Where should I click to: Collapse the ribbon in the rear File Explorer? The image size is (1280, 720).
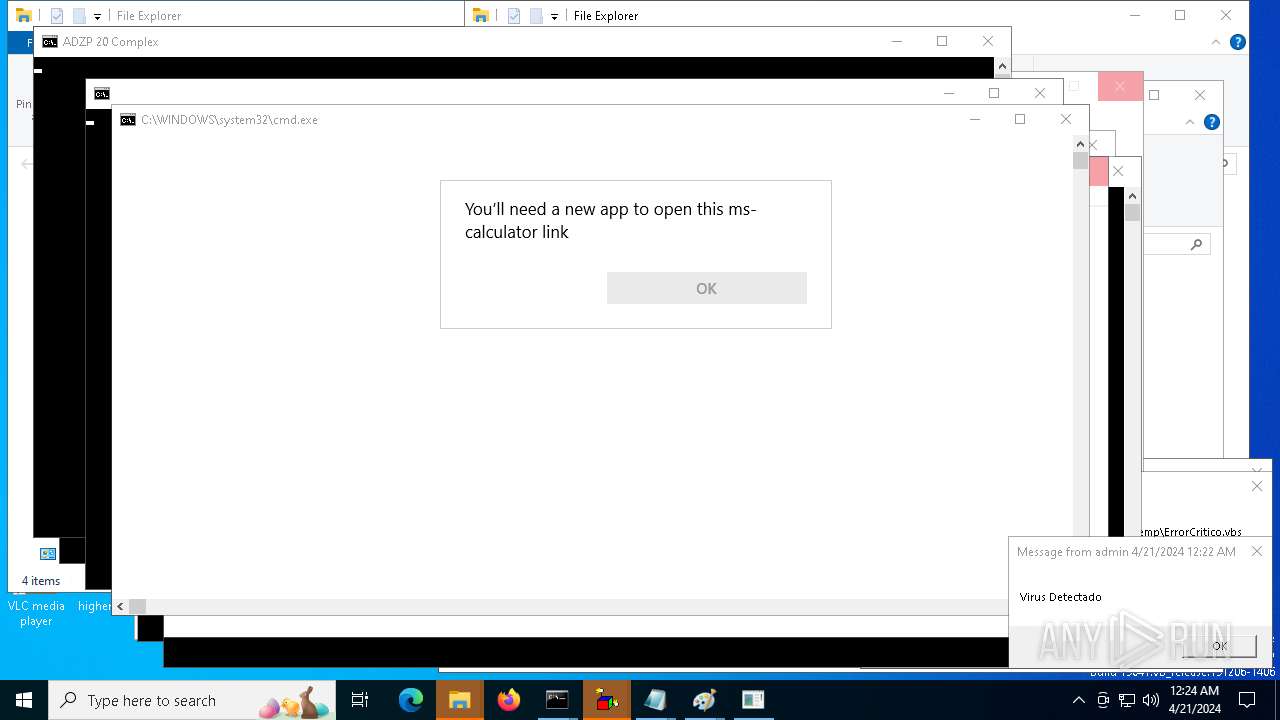coord(1216,42)
